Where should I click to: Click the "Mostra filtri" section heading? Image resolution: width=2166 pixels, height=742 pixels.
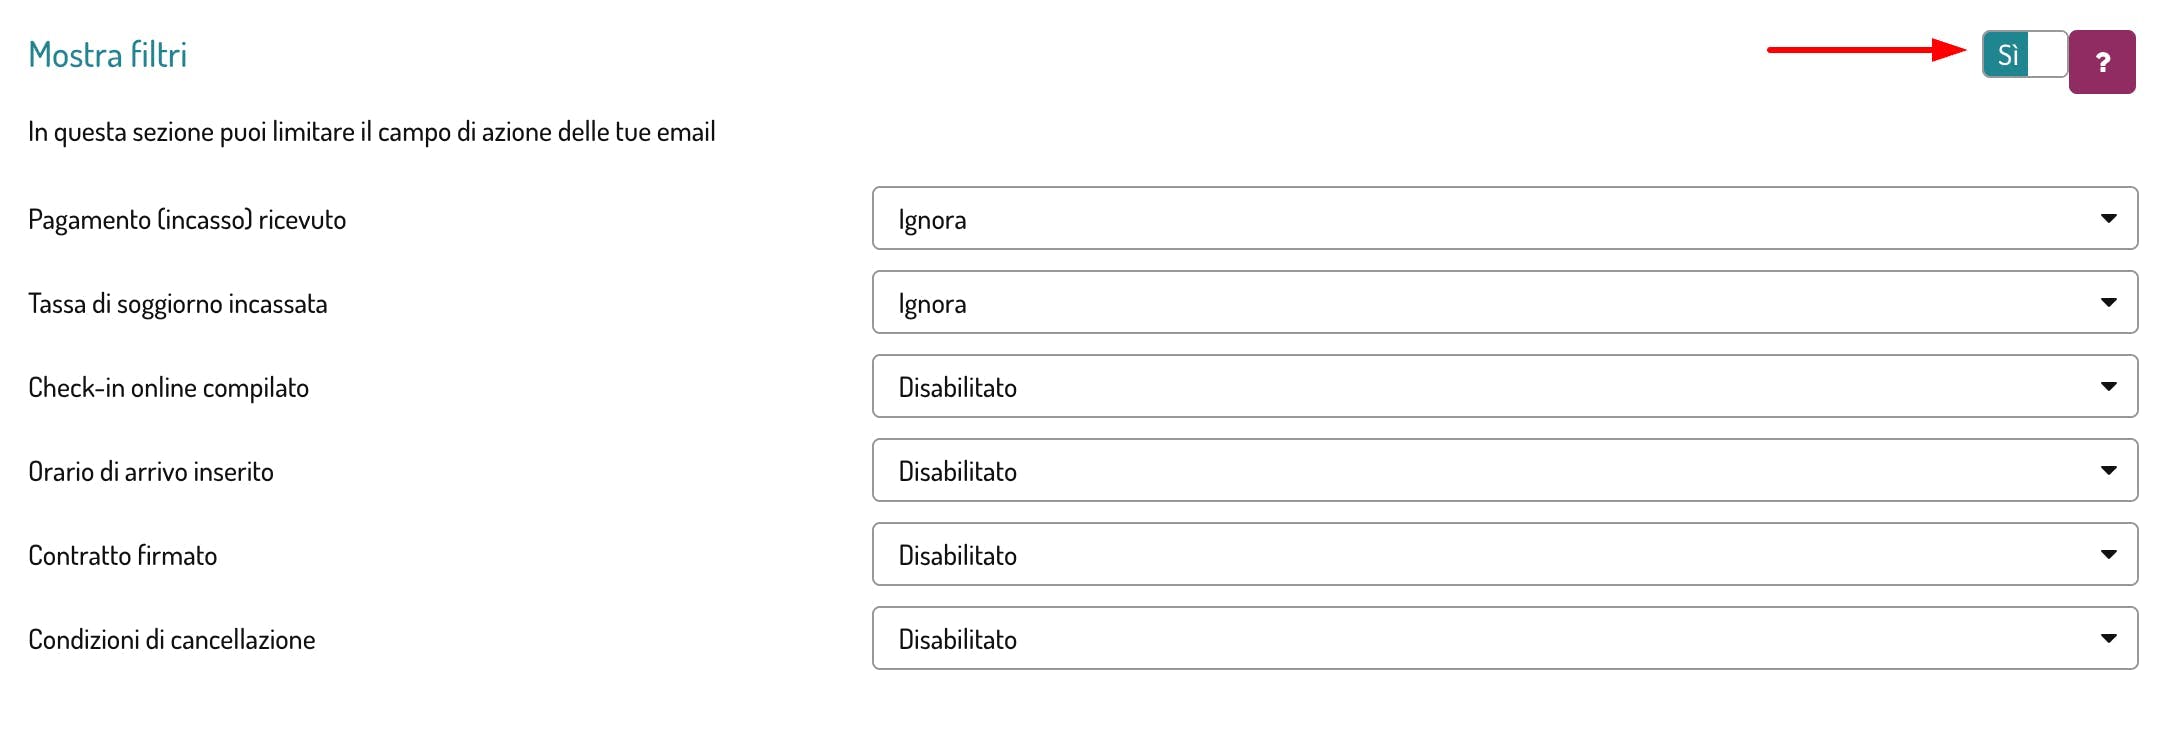[108, 55]
